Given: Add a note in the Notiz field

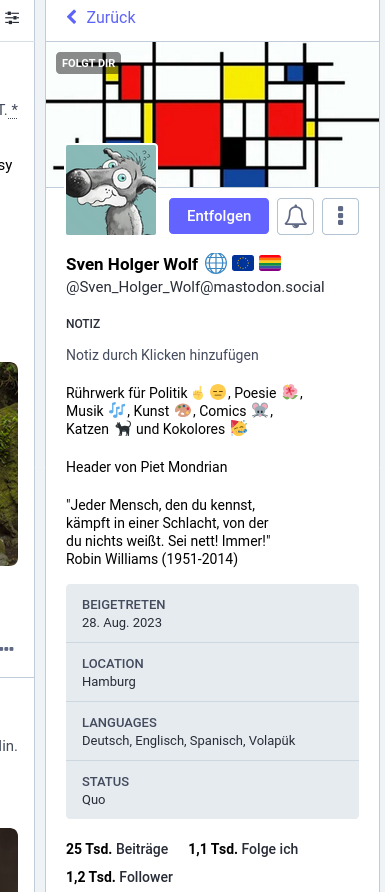Looking at the screenshot, I should [x=163, y=355].
